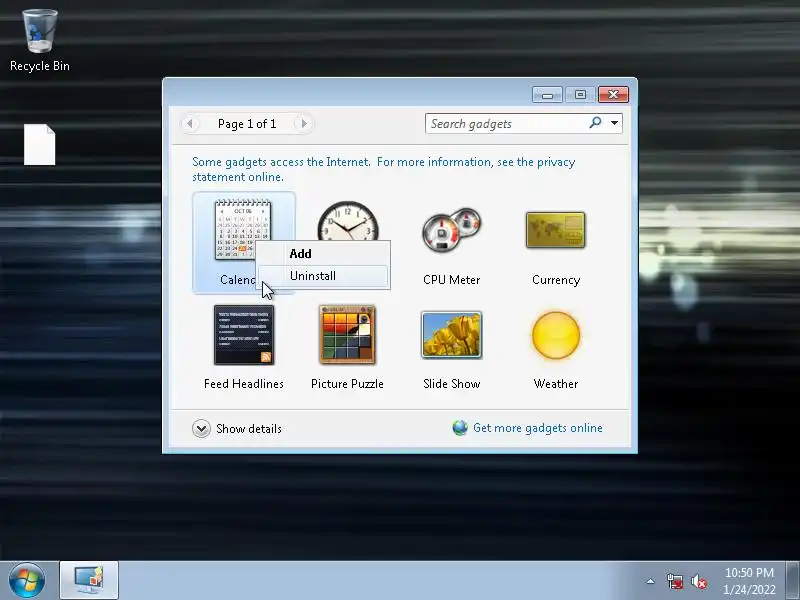800x600 pixels.
Task: Close the gadget gallery window
Action: pyautogui.click(x=613, y=95)
